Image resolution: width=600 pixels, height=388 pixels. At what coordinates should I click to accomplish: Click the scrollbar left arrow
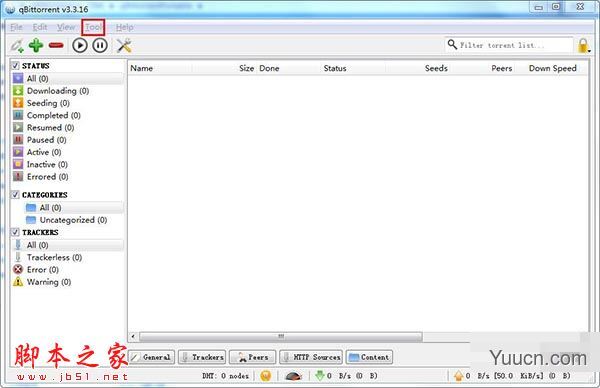point(133,336)
